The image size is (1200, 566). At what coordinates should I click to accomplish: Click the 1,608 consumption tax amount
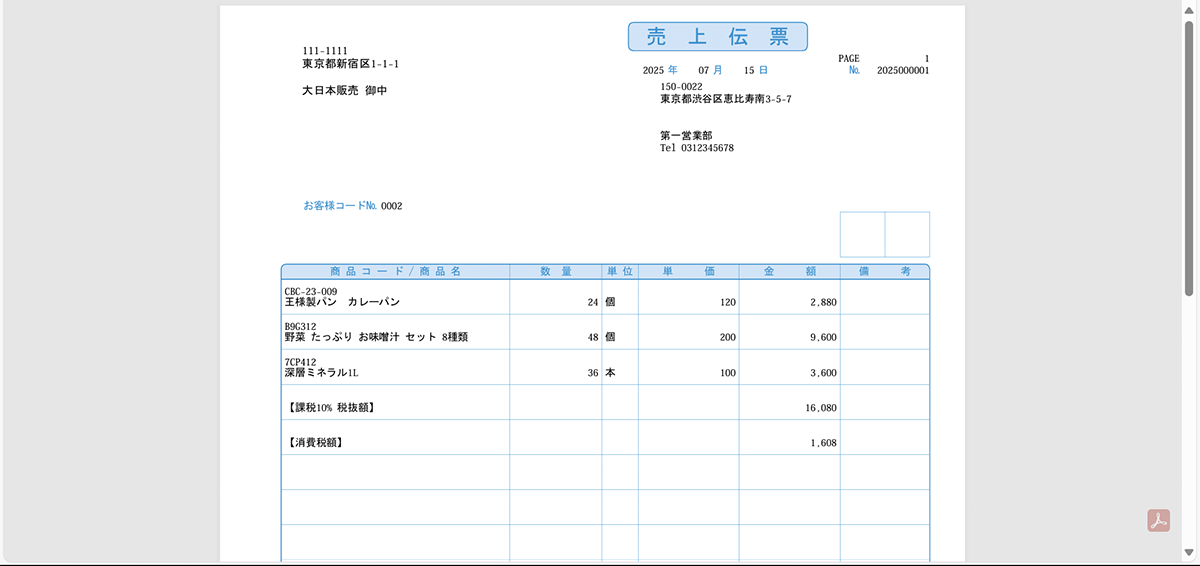point(824,443)
